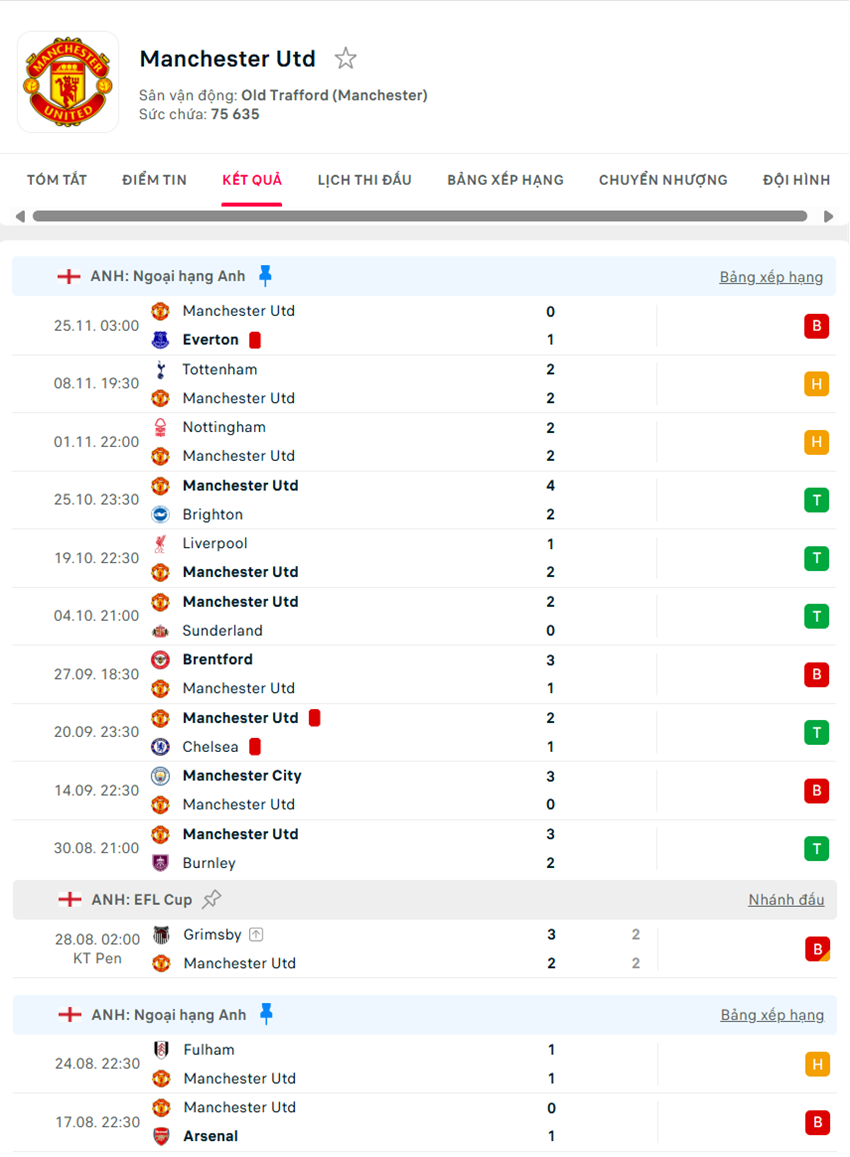Click the Arsenal team crest icon
The image size is (850, 1157).
(161, 1136)
